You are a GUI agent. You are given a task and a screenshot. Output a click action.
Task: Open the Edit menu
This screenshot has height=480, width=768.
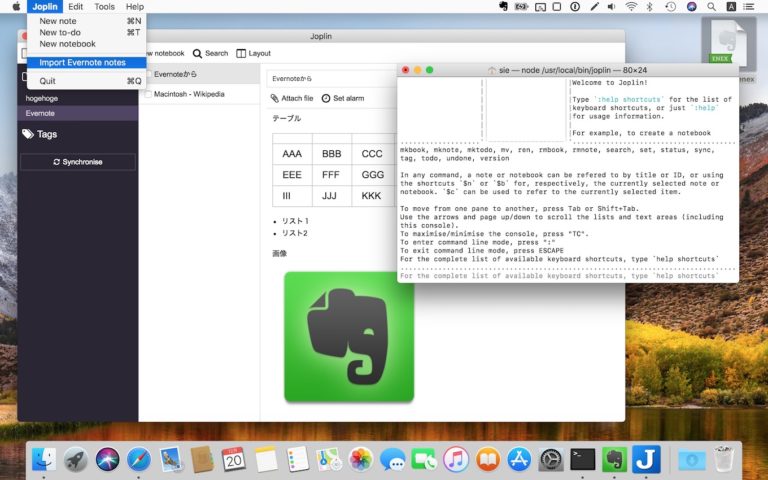click(x=76, y=7)
